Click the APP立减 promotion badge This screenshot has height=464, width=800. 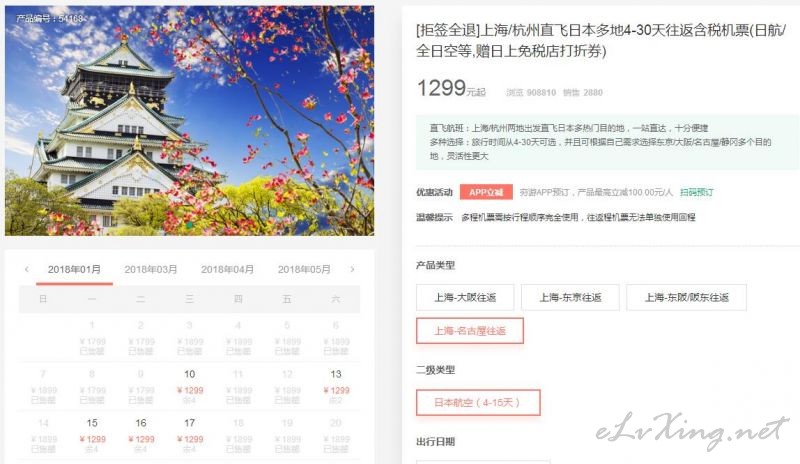coord(486,192)
